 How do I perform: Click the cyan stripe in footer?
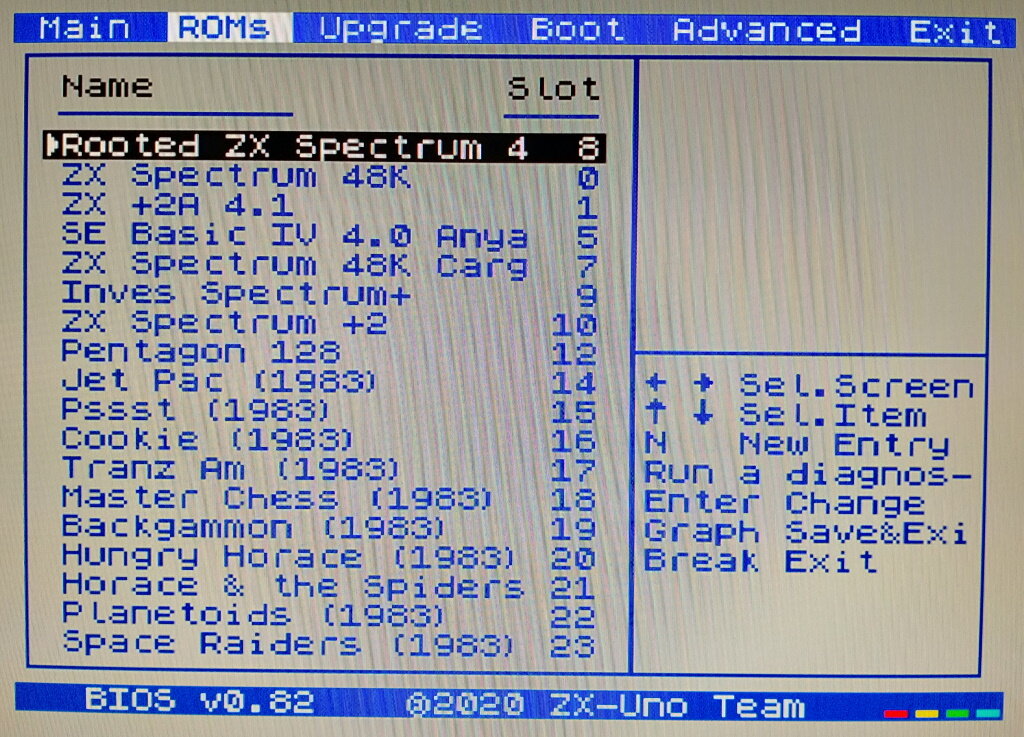pyautogui.click(x=988, y=713)
